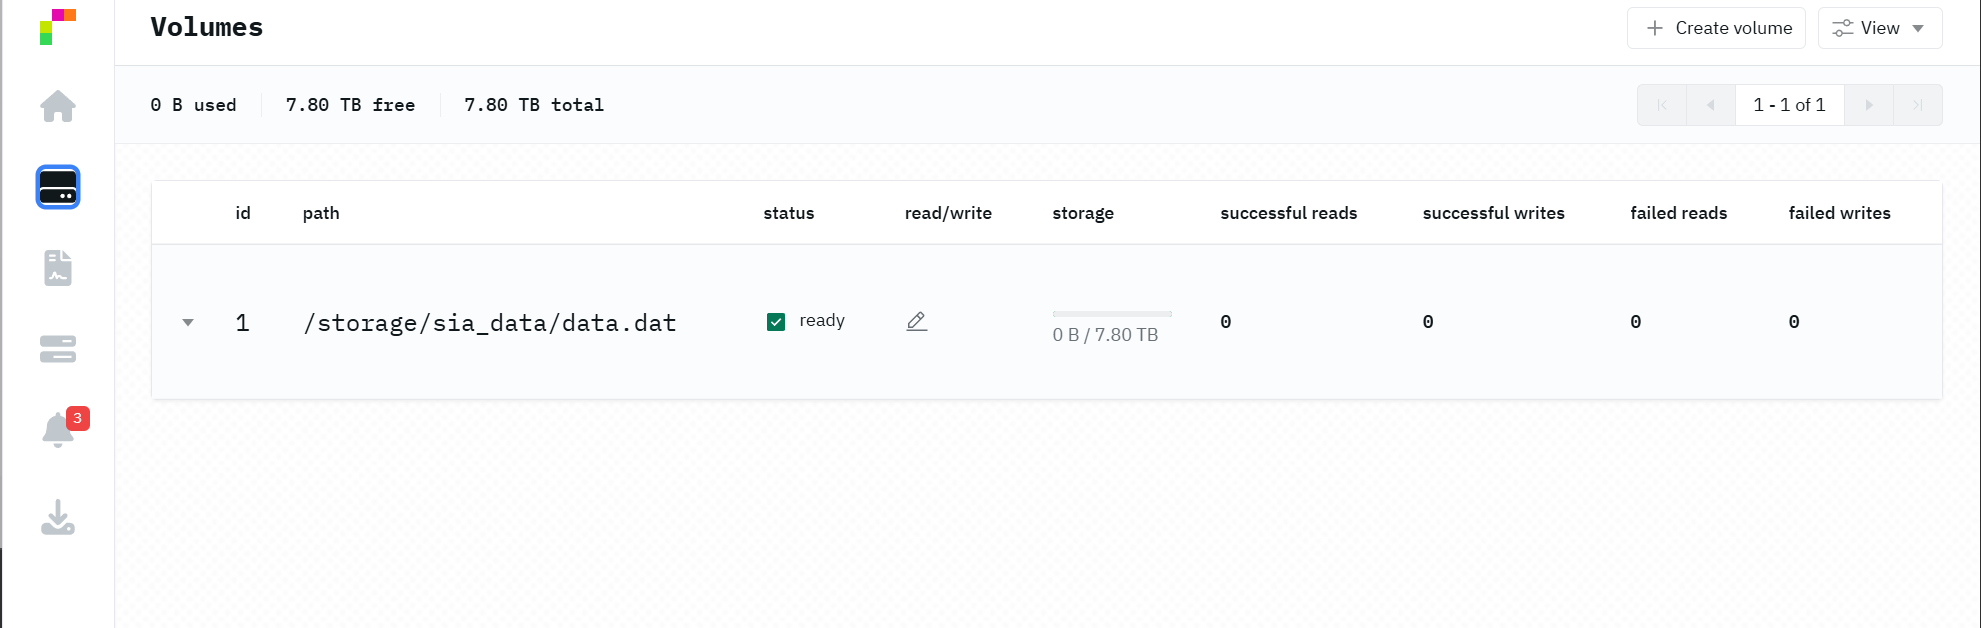This screenshot has width=1981, height=628.
Task: Toggle the ready status checkbox for volume 1
Action: 776,322
